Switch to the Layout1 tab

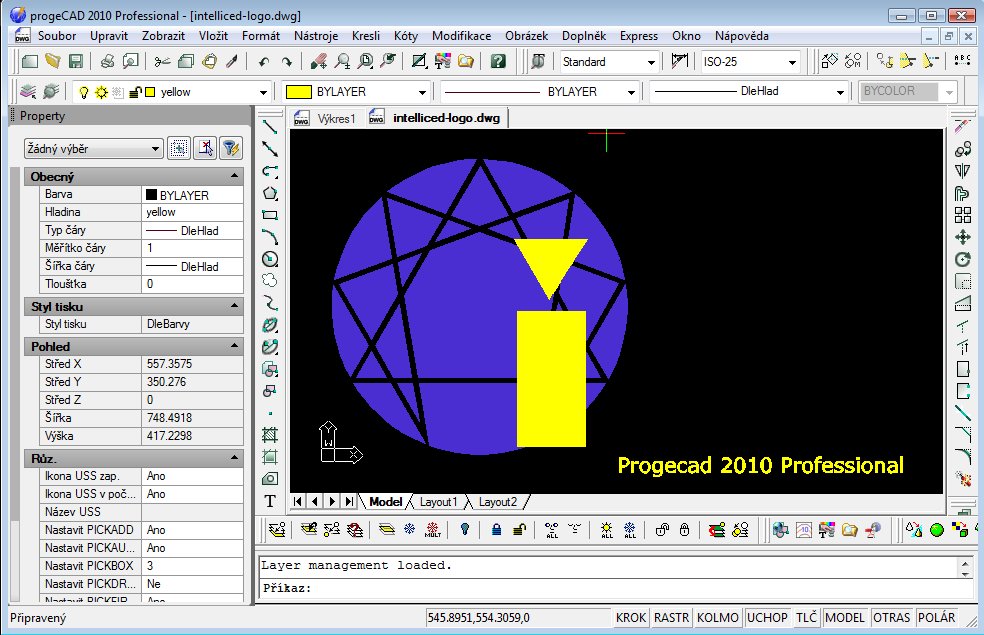pos(438,501)
